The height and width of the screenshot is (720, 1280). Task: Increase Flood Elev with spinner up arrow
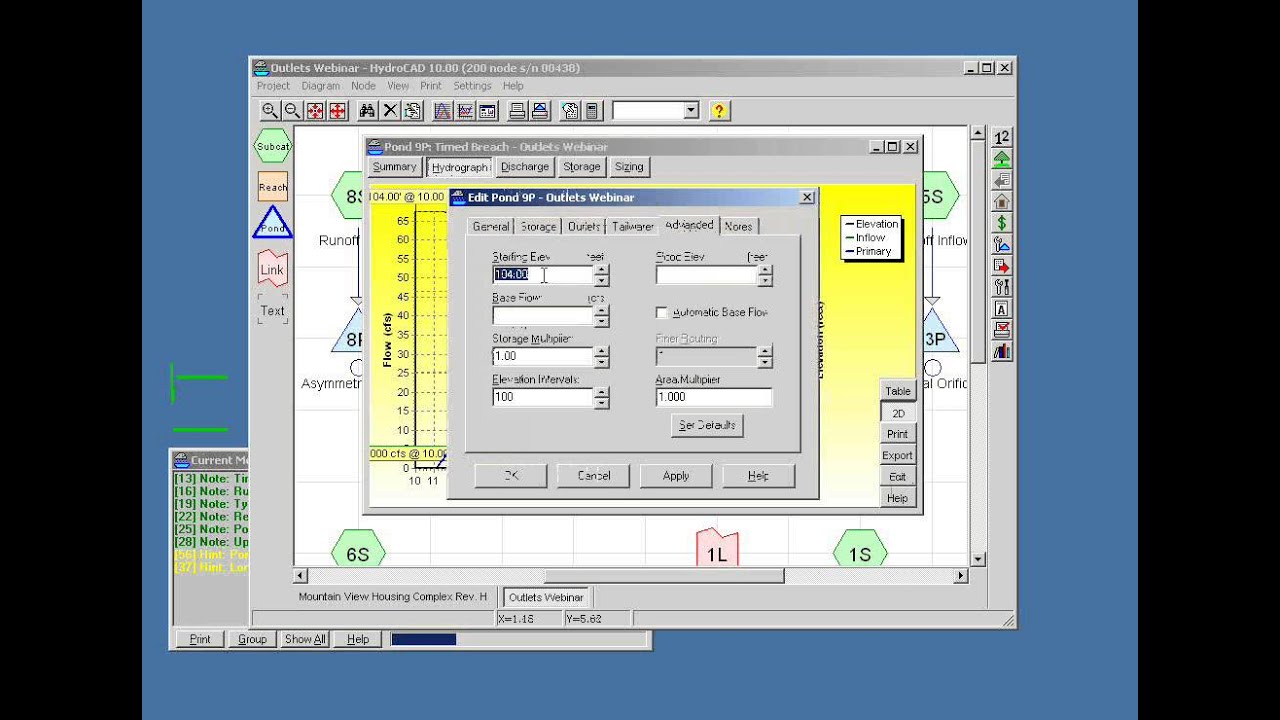[765, 269]
